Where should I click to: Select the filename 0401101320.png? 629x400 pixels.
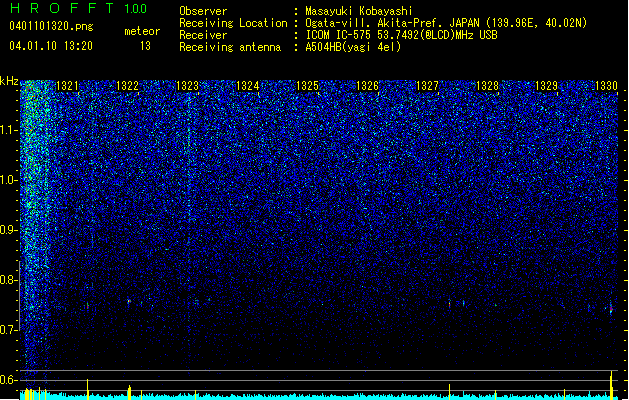[x=51, y=27]
